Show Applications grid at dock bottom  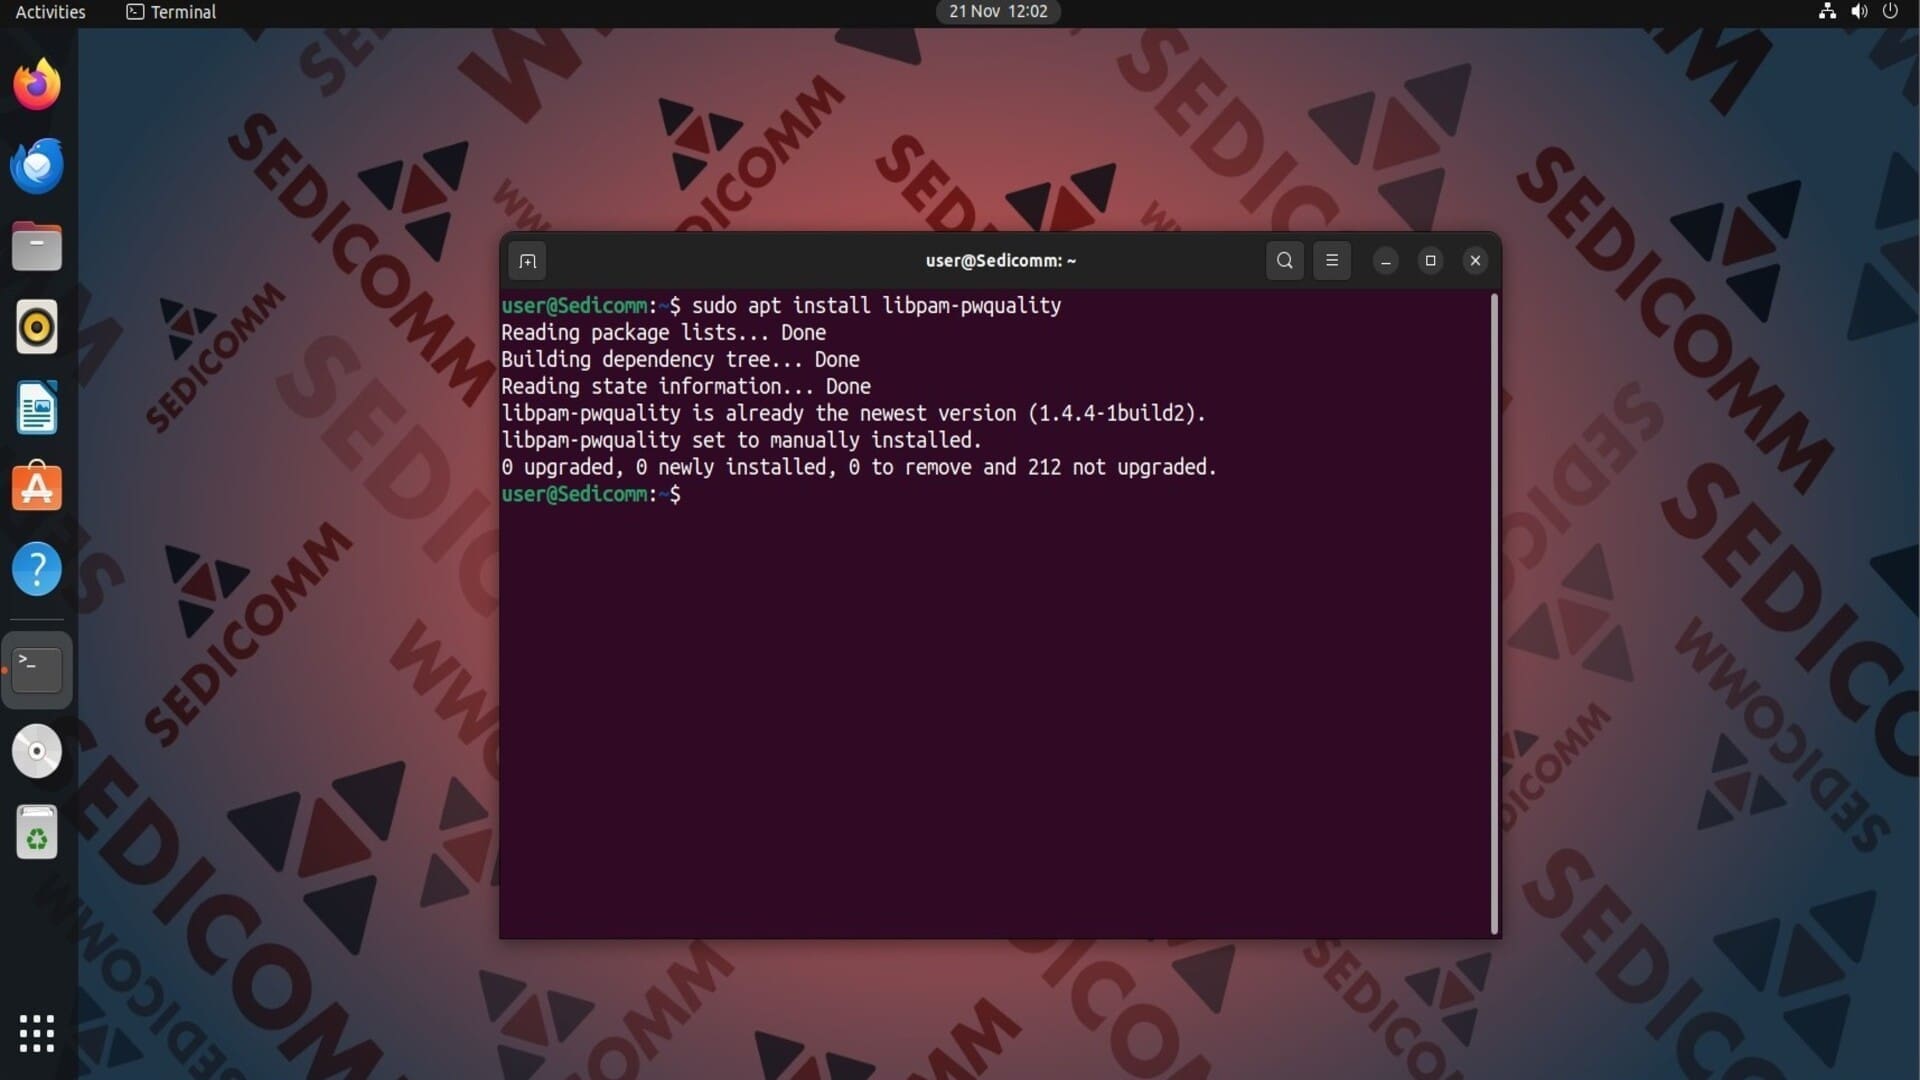point(37,1033)
